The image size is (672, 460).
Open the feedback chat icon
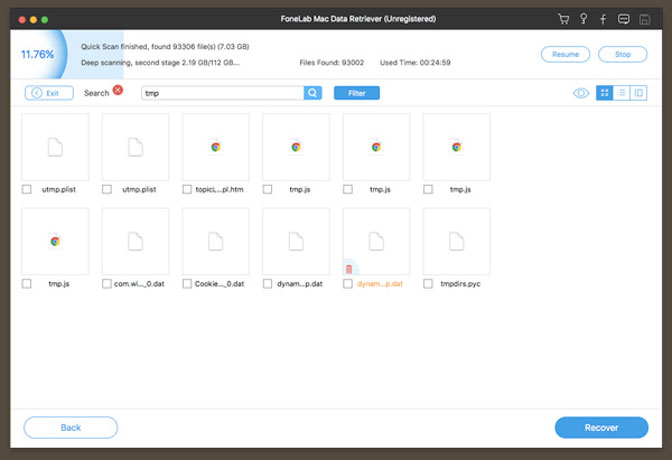click(624, 19)
